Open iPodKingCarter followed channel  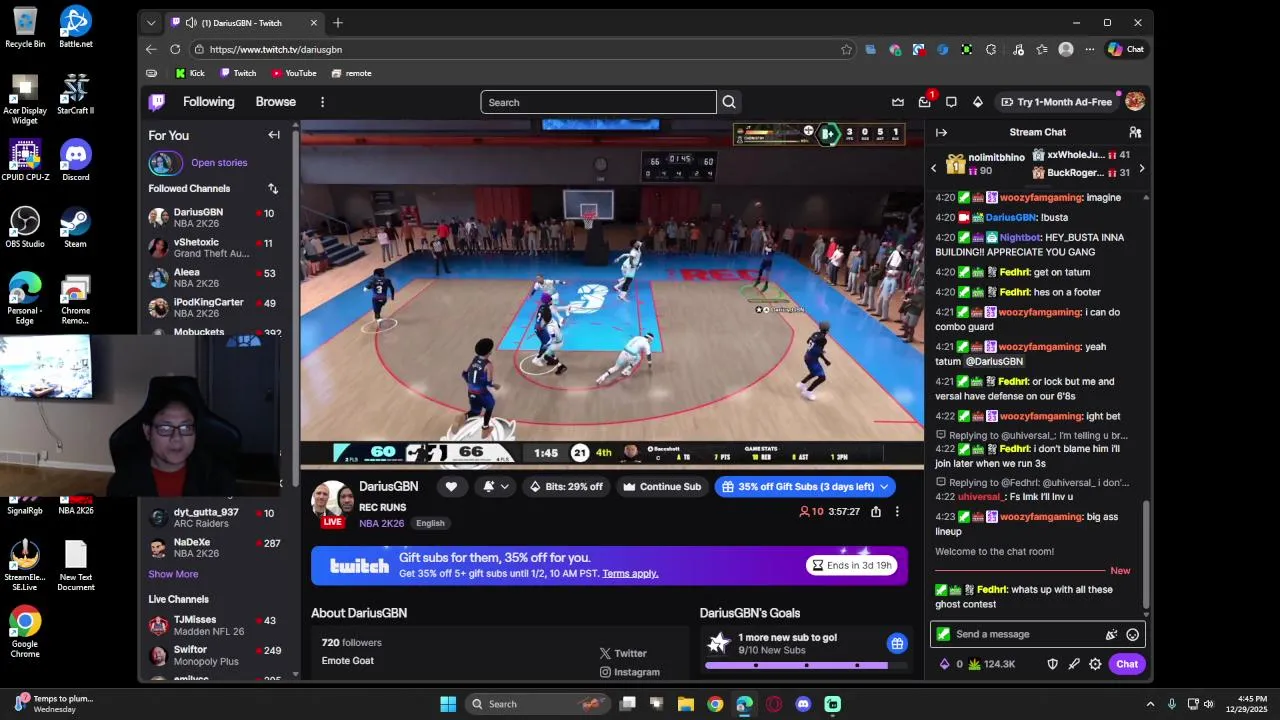tap(214, 307)
